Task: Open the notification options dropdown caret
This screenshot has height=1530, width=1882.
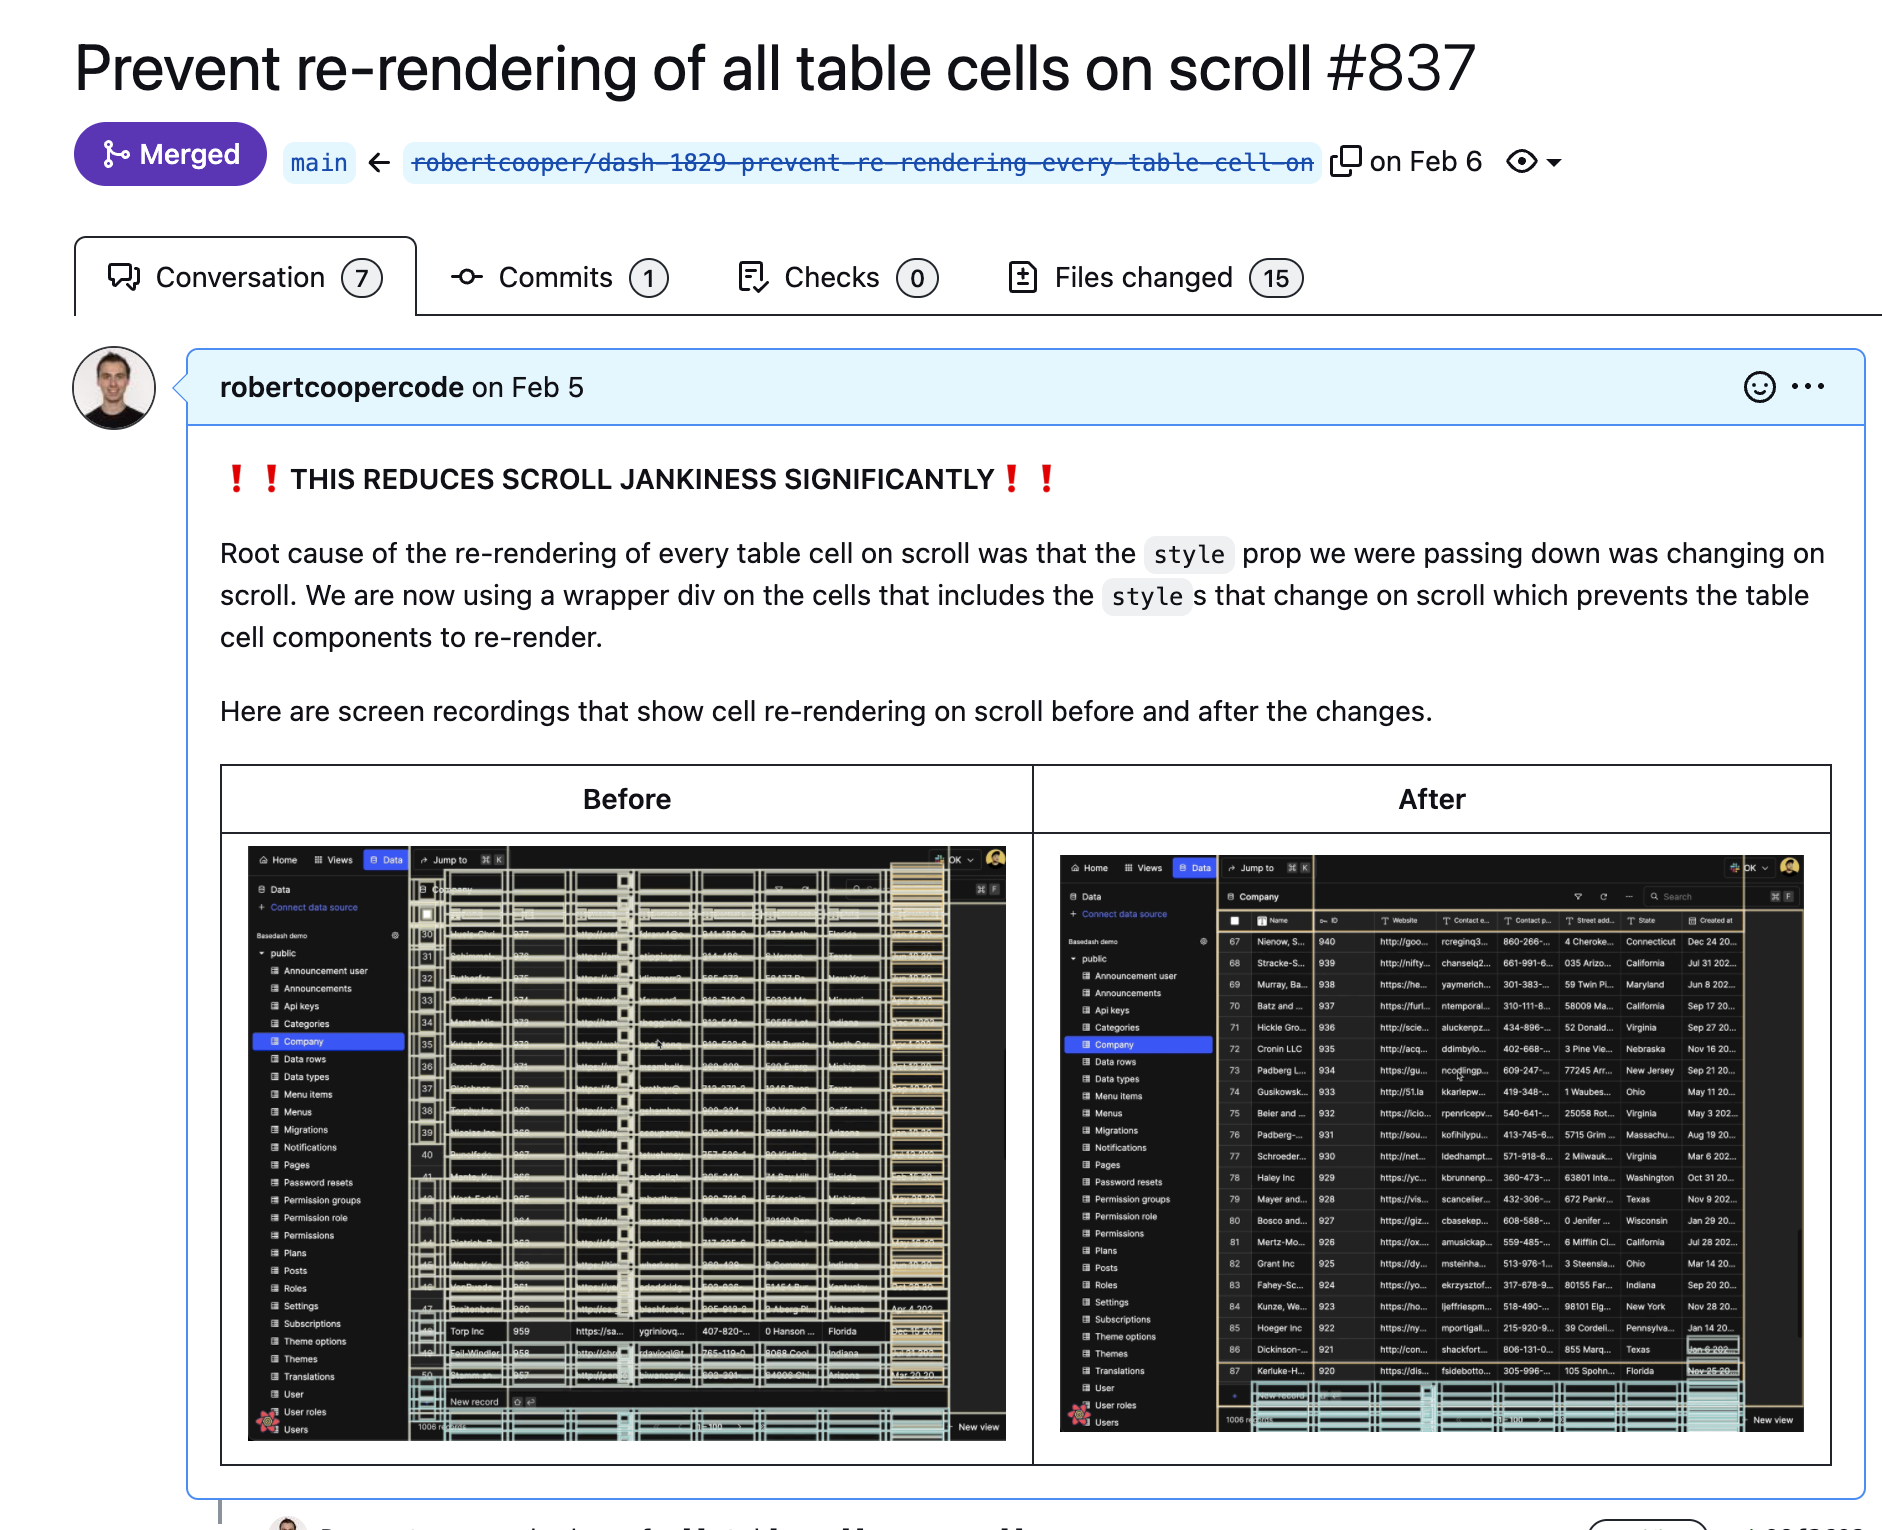Action: [x=1552, y=162]
